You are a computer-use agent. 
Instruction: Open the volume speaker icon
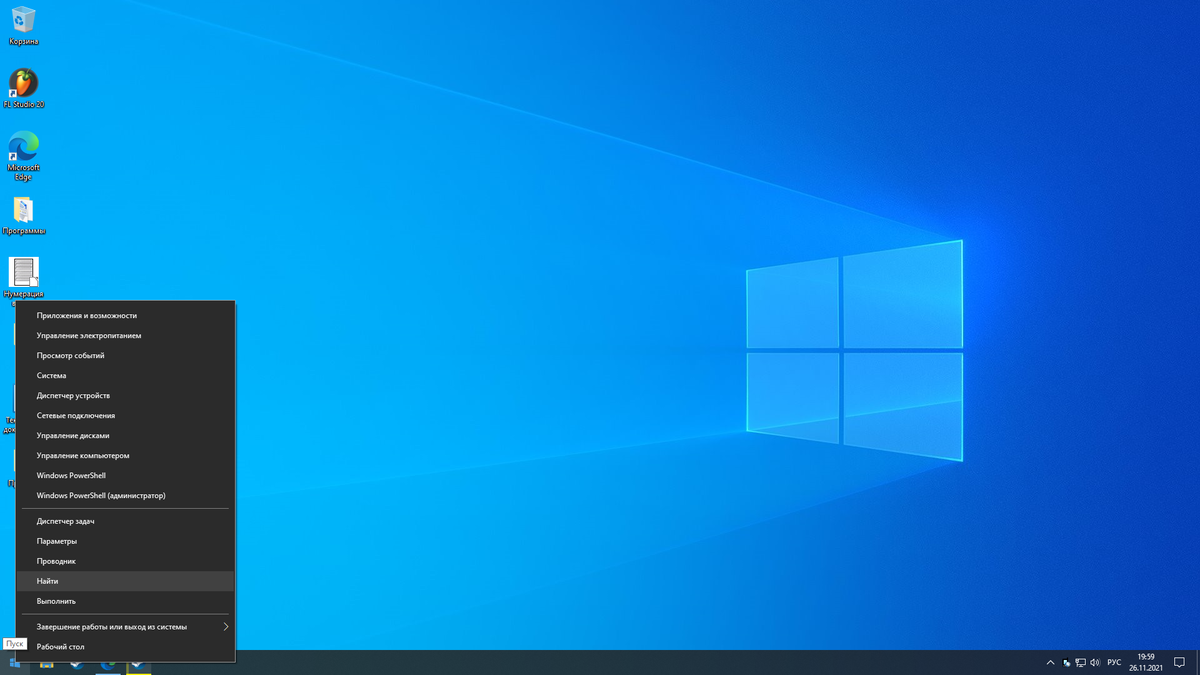click(x=1096, y=663)
